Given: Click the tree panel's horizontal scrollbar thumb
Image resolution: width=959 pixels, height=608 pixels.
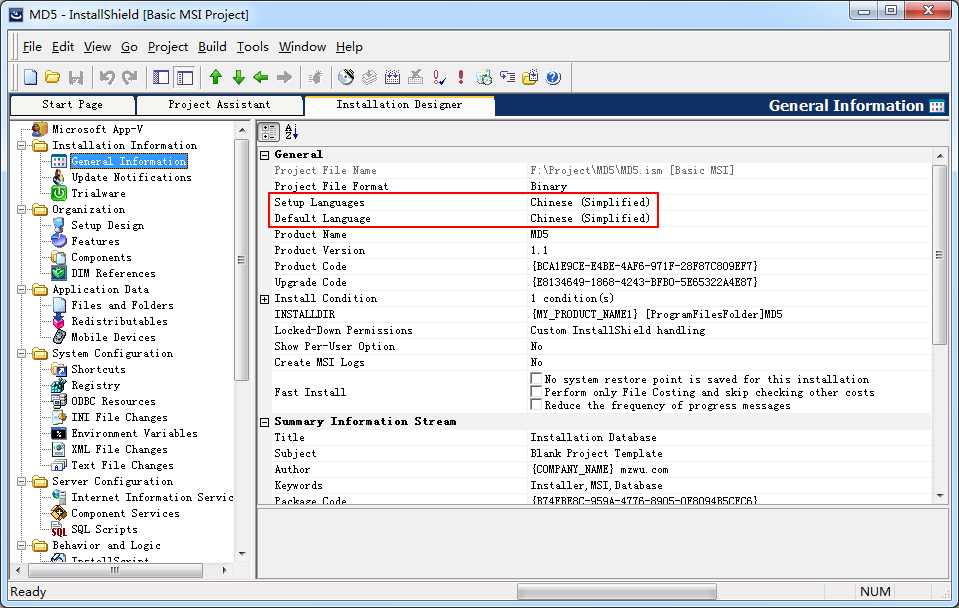Looking at the screenshot, I should pyautogui.click(x=116, y=570).
